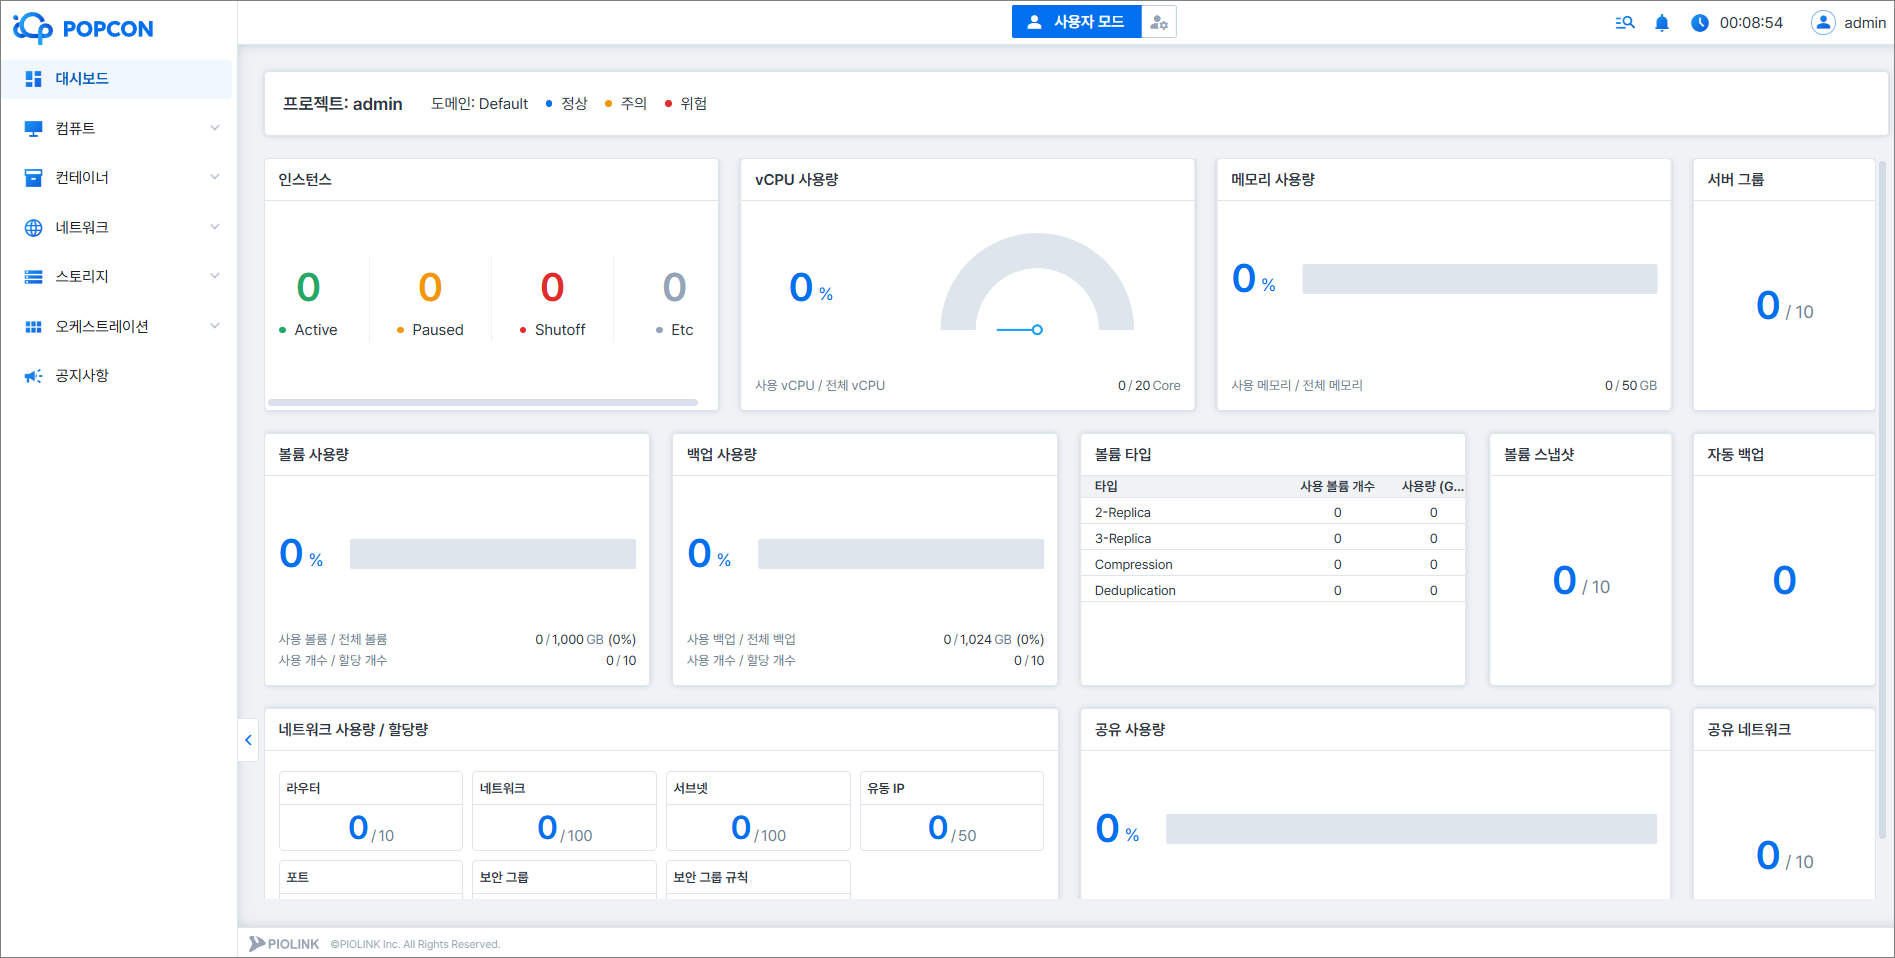The width and height of the screenshot is (1895, 958).
Task: Click the 네트워크 globe icon
Action: (33, 228)
